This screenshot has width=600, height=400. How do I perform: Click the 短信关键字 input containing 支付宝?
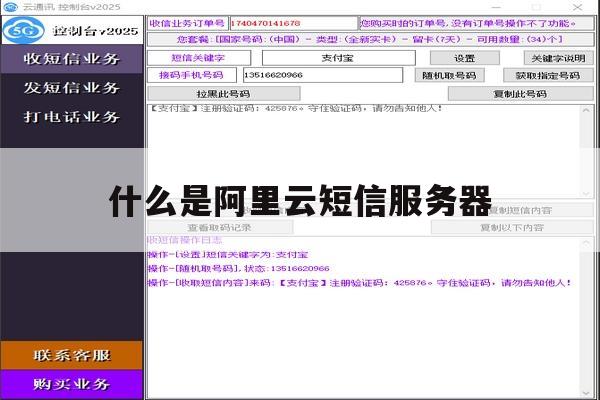point(339,58)
